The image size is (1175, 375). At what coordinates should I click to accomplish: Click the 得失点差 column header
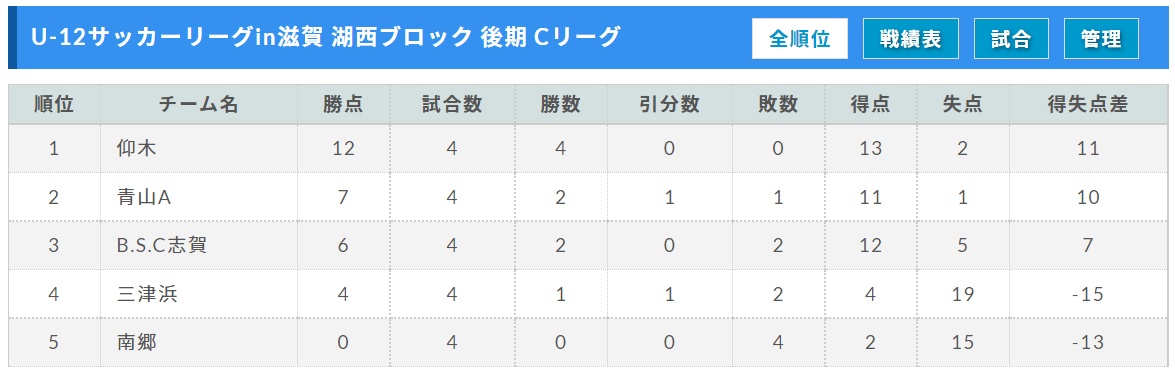point(1087,104)
